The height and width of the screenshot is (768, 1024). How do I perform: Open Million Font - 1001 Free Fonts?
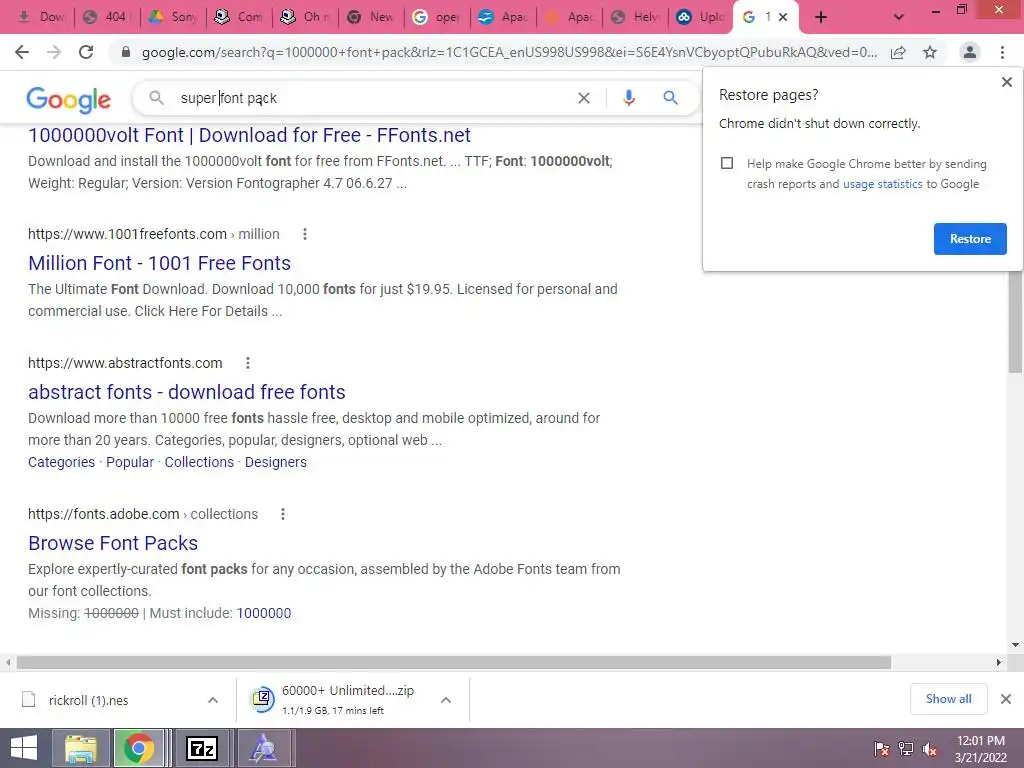pyautogui.click(x=159, y=263)
